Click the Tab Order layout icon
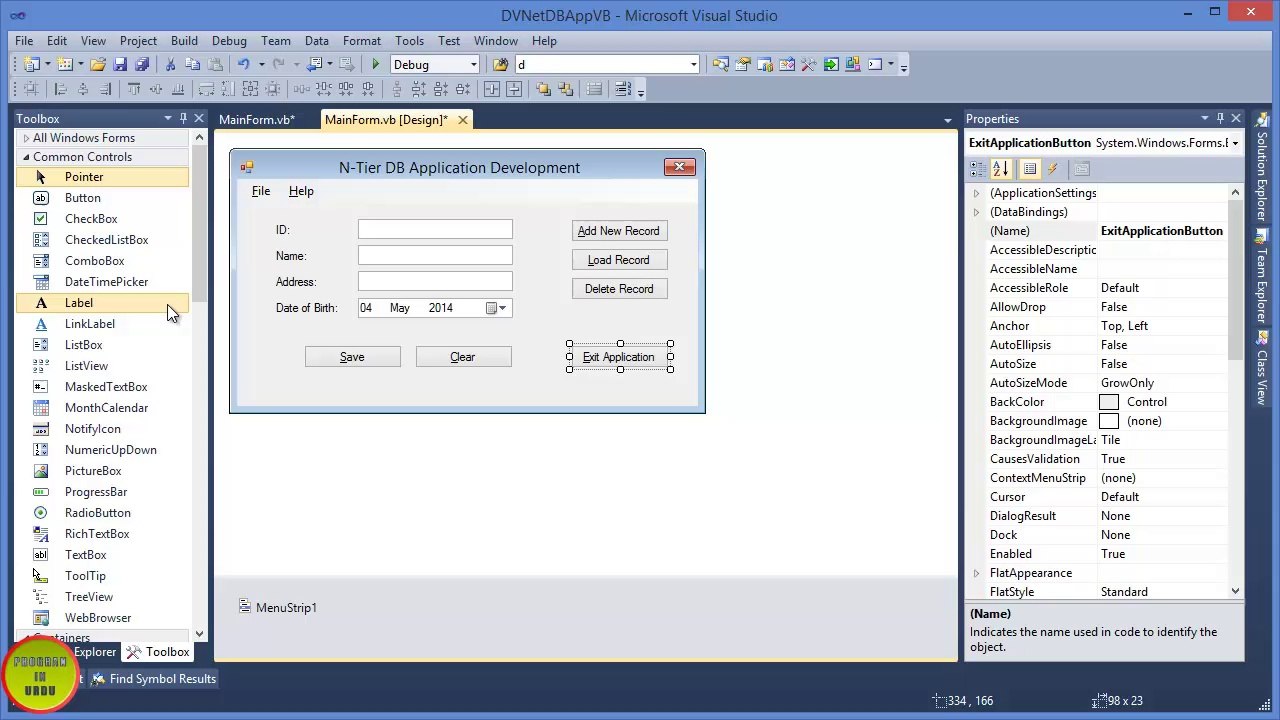This screenshot has width=1280, height=720. click(623, 90)
